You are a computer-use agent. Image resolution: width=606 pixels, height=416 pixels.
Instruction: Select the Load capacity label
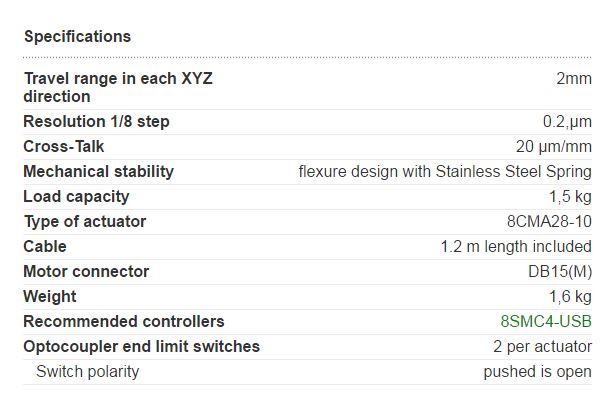click(76, 197)
